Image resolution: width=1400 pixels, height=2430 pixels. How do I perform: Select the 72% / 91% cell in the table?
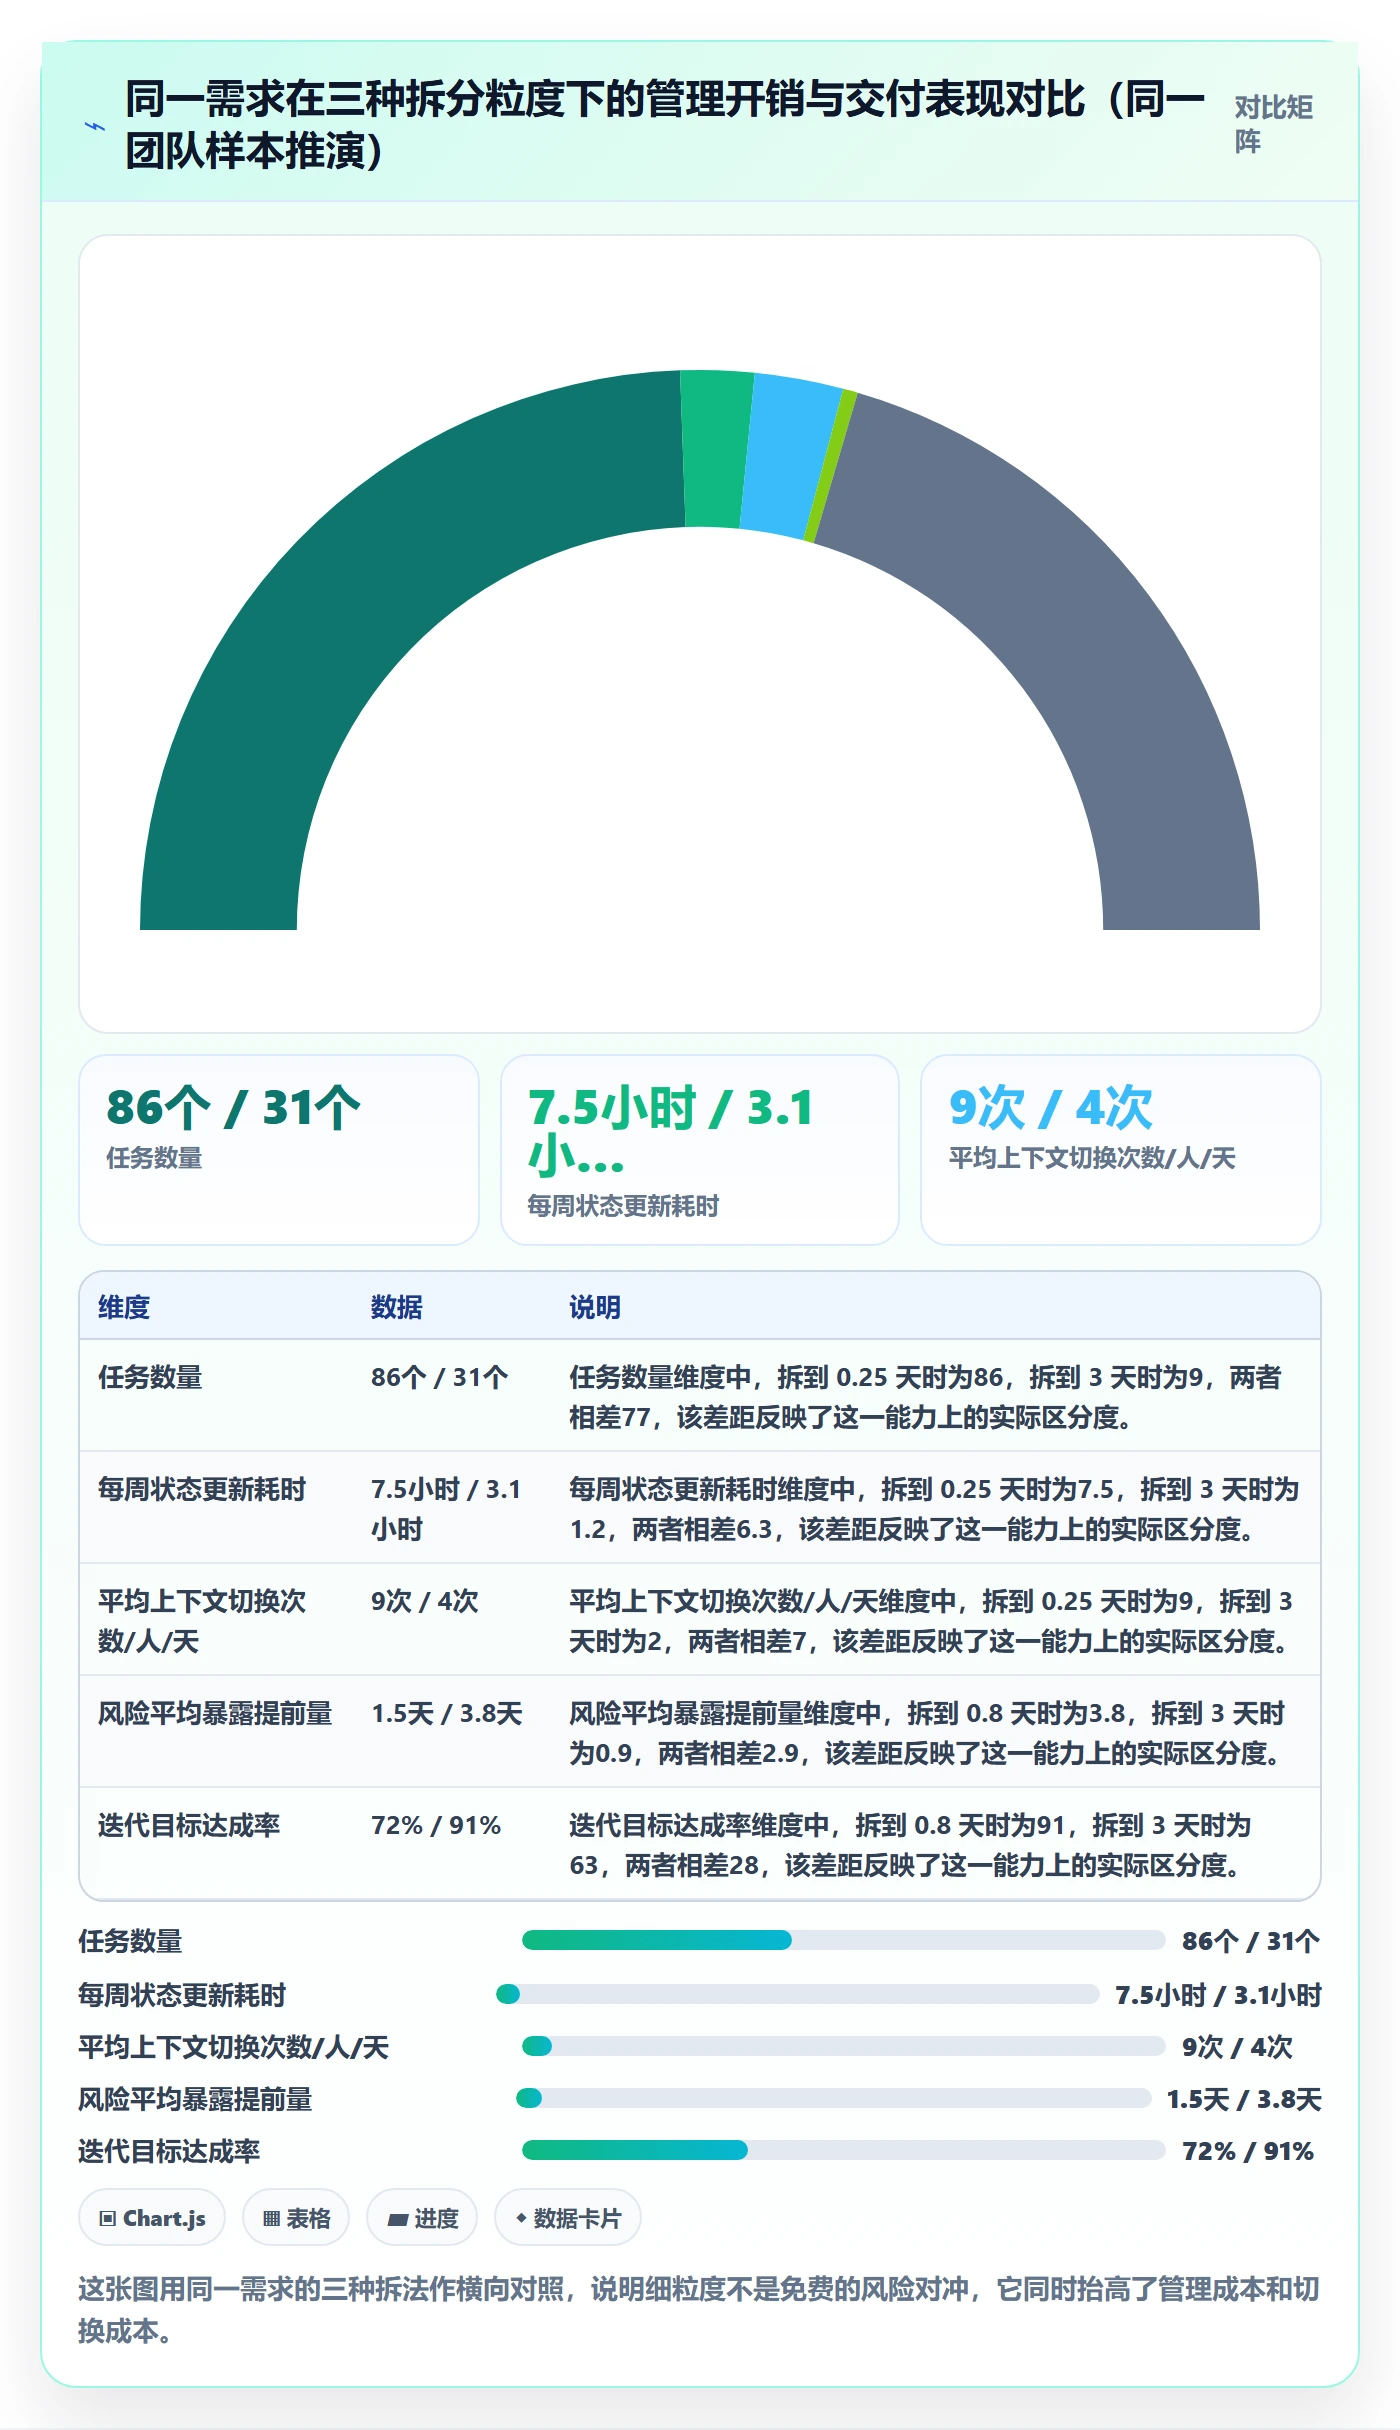point(436,1826)
